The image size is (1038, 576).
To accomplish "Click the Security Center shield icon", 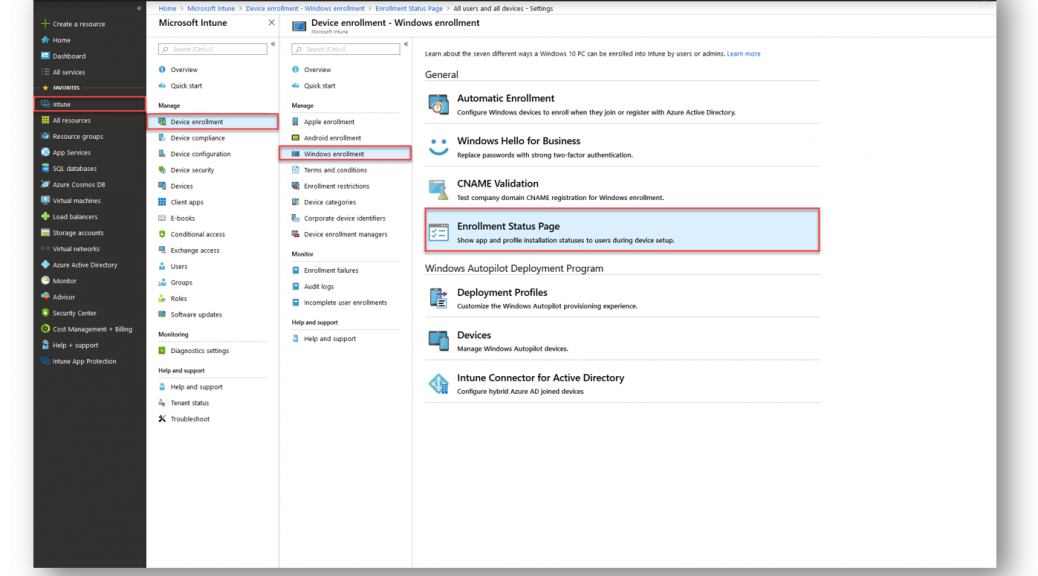I will [45, 312].
